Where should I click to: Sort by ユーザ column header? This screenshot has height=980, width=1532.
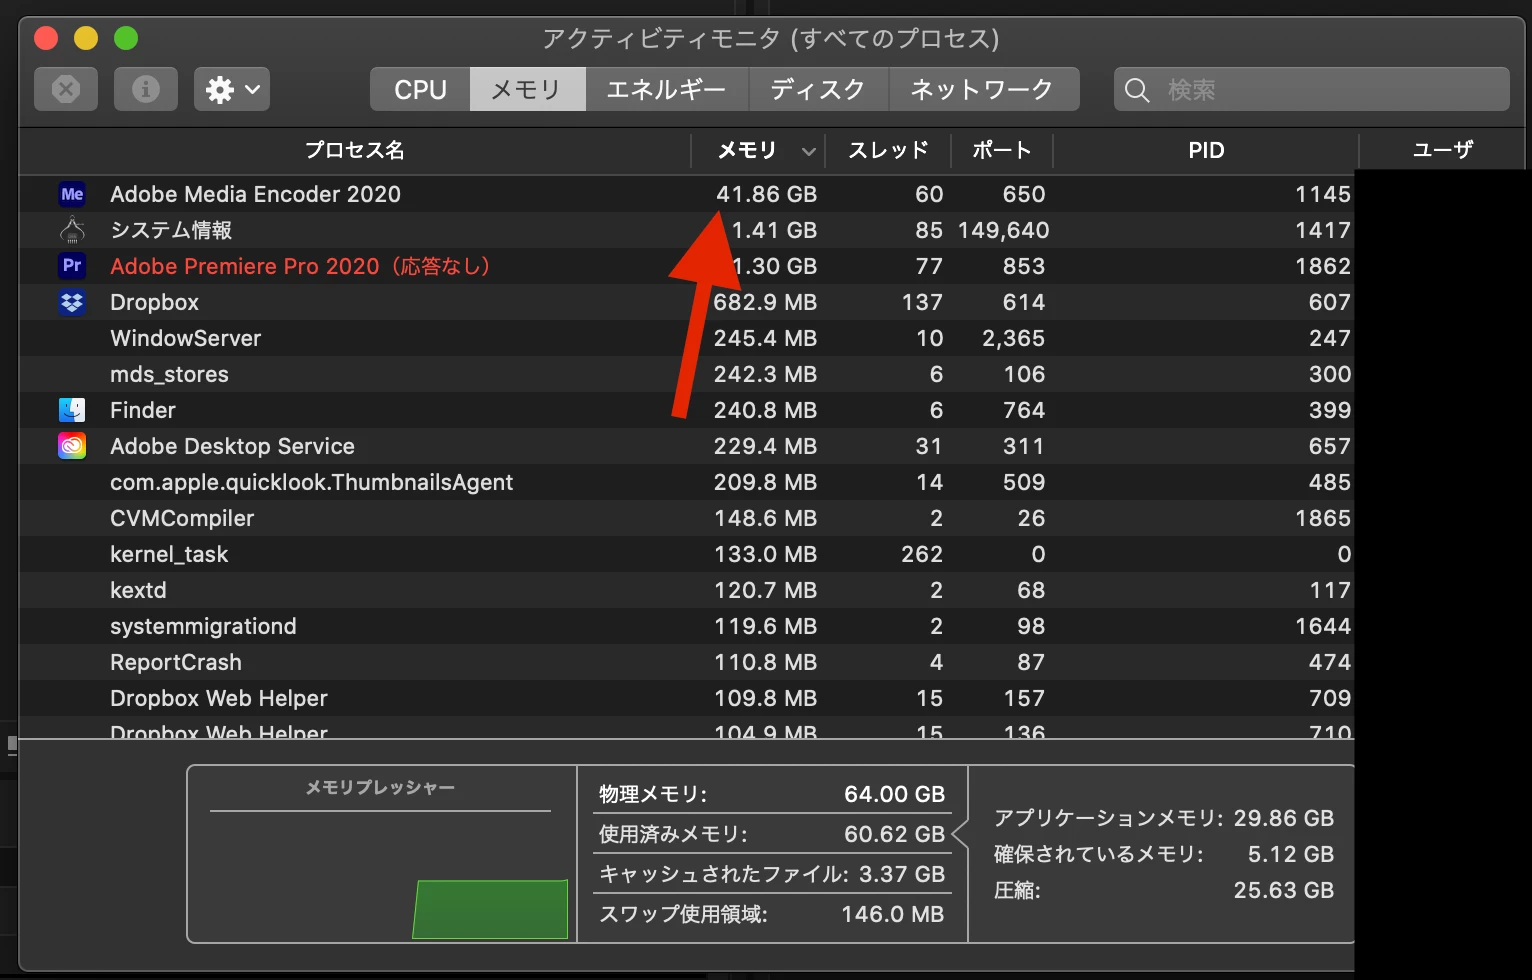point(1442,150)
